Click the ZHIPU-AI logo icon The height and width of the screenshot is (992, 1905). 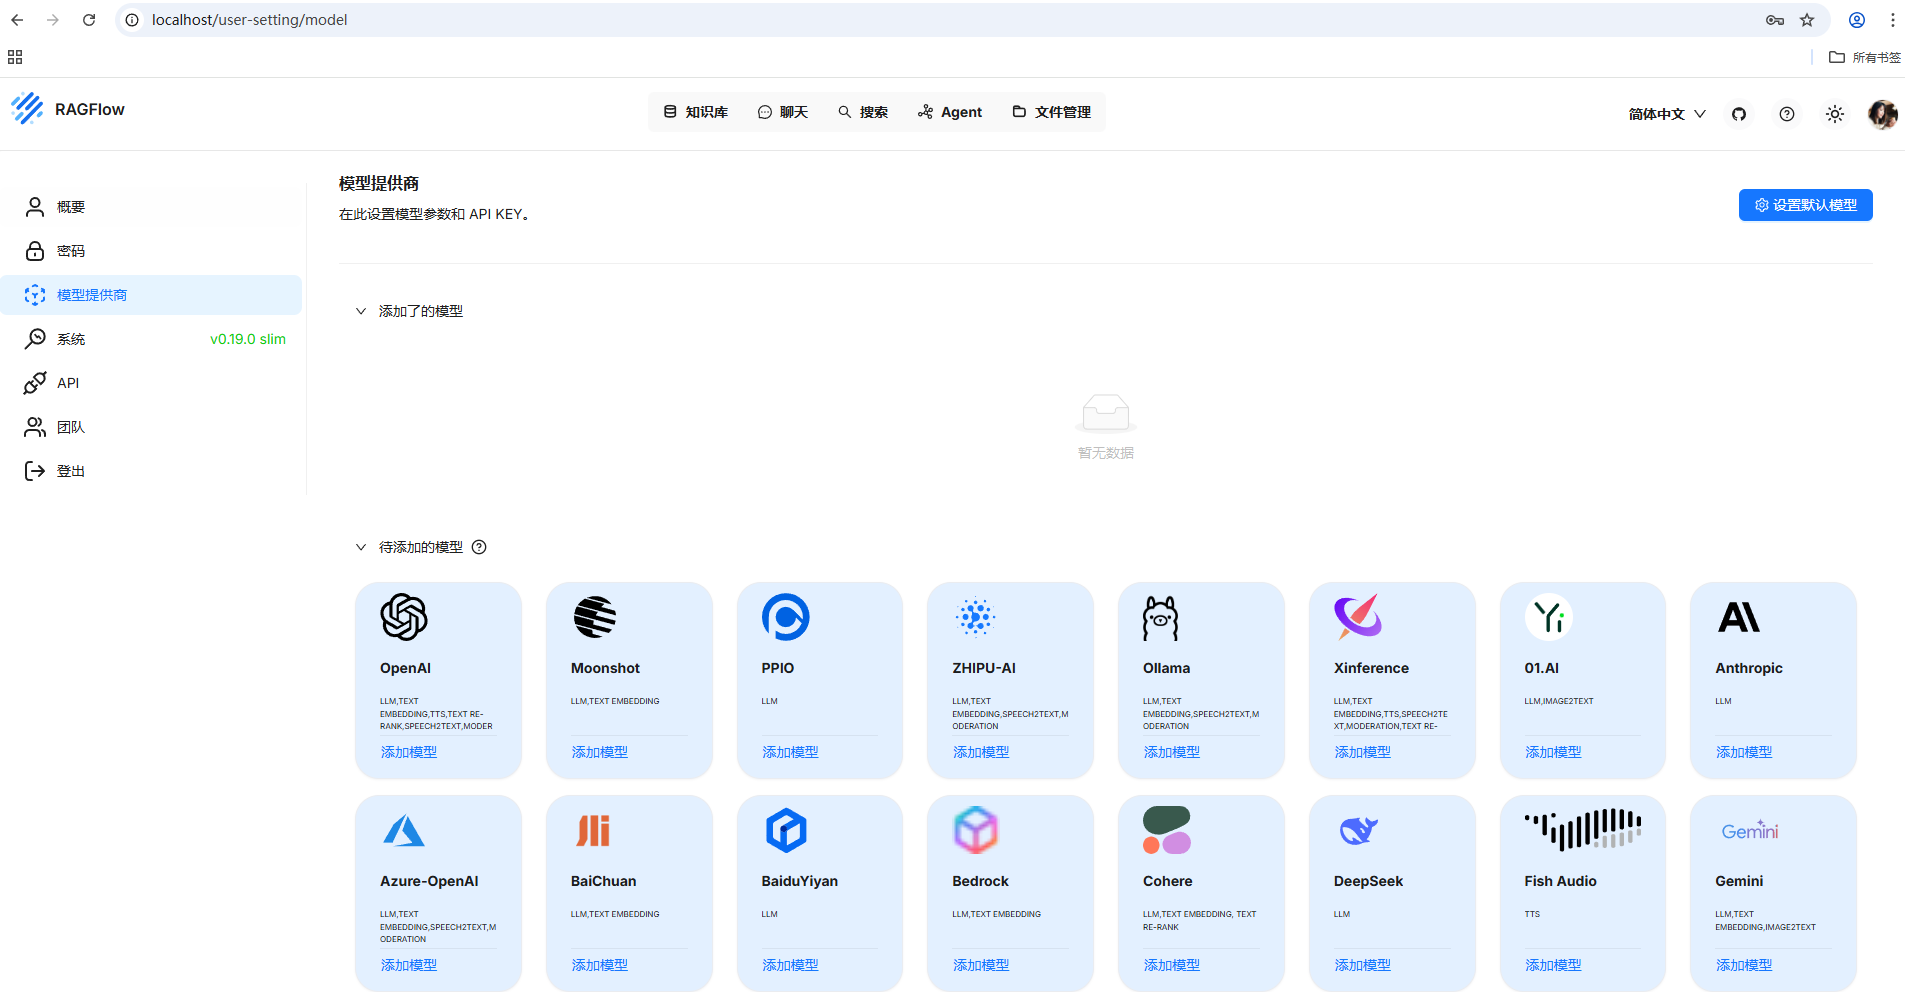[x=976, y=617]
